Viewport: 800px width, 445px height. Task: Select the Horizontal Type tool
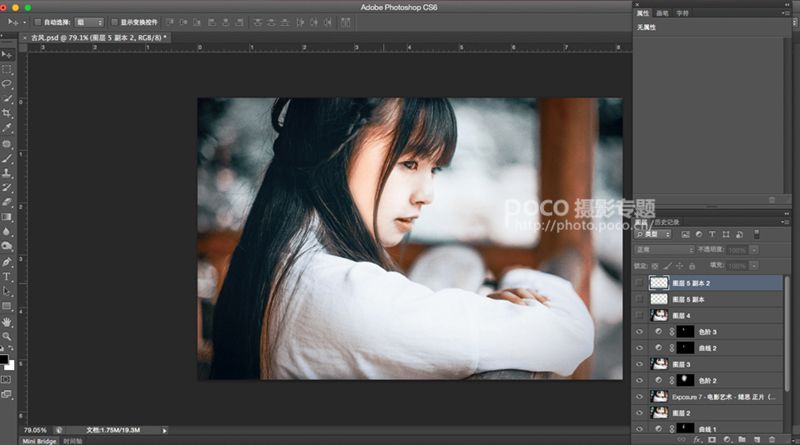(7, 277)
